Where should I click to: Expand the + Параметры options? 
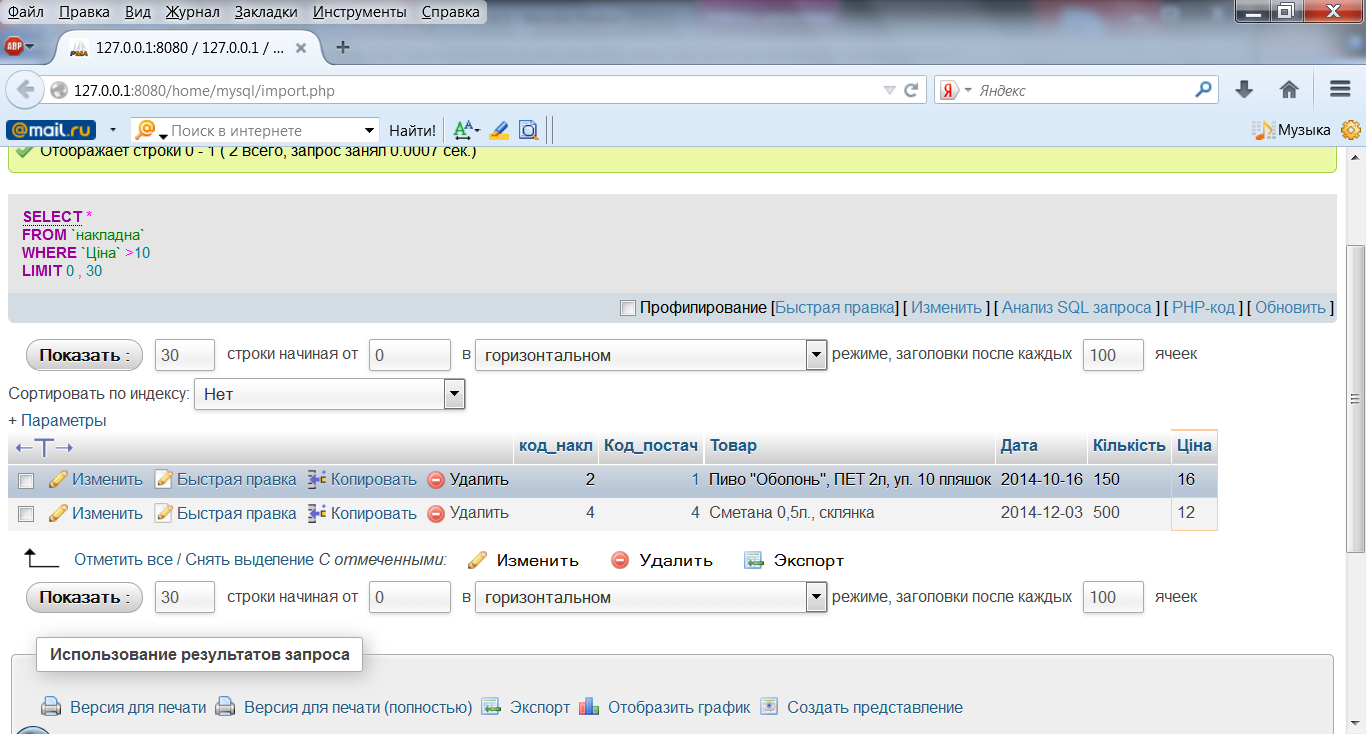(x=57, y=421)
